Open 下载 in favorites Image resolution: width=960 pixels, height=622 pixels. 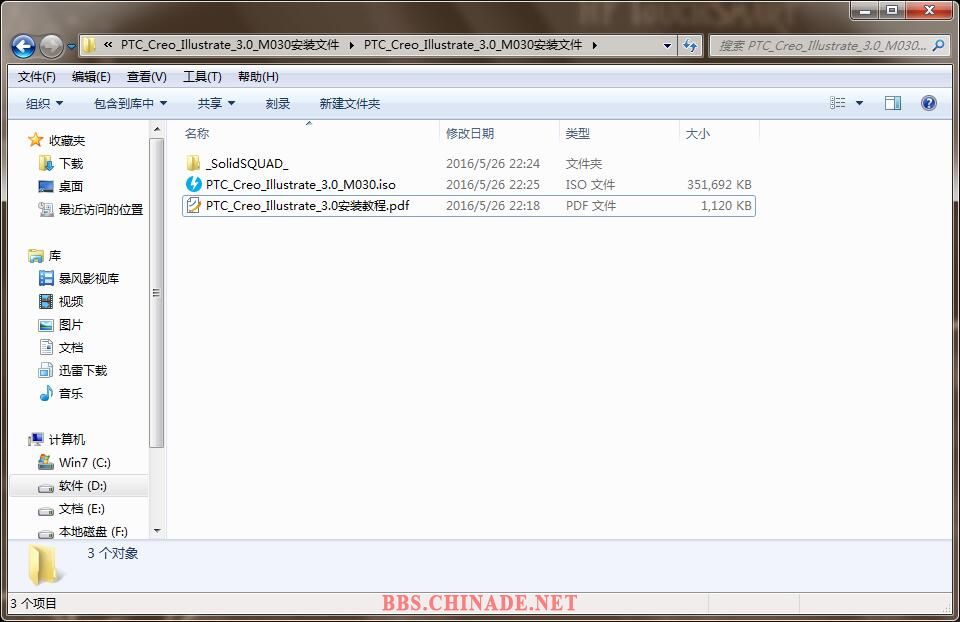(x=71, y=163)
